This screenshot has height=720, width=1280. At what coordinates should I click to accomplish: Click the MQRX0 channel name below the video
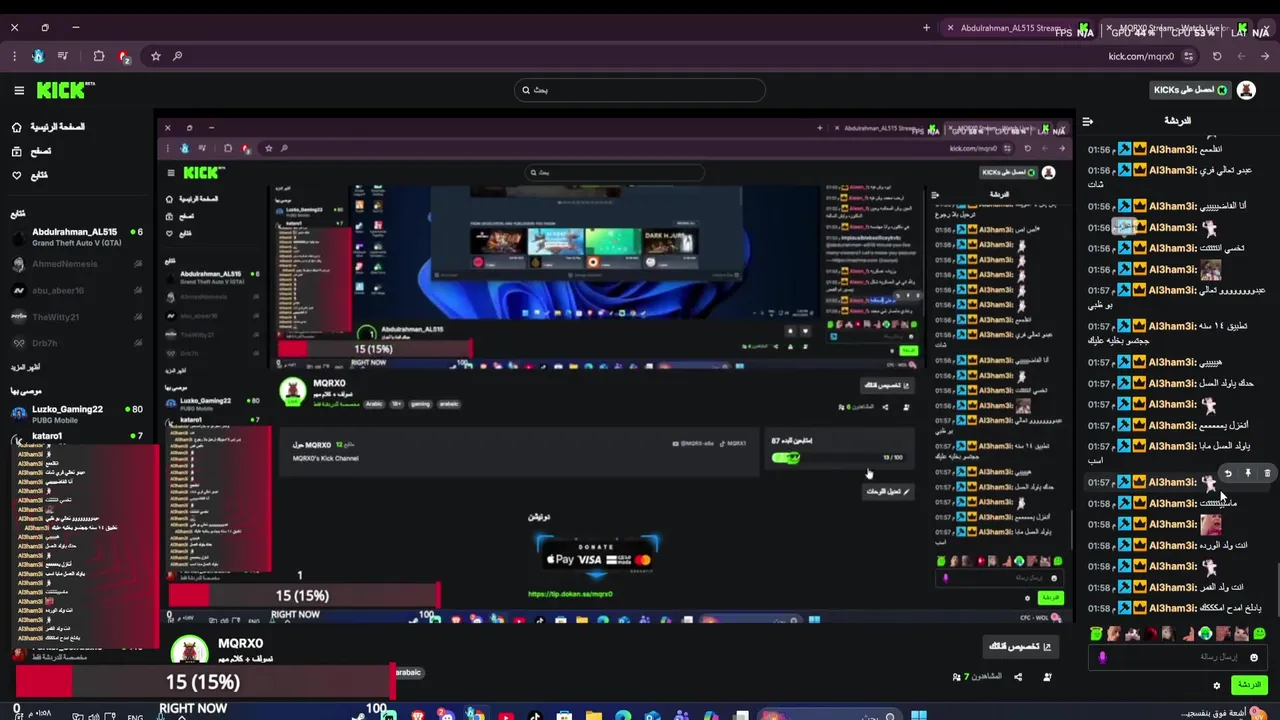tap(240, 644)
